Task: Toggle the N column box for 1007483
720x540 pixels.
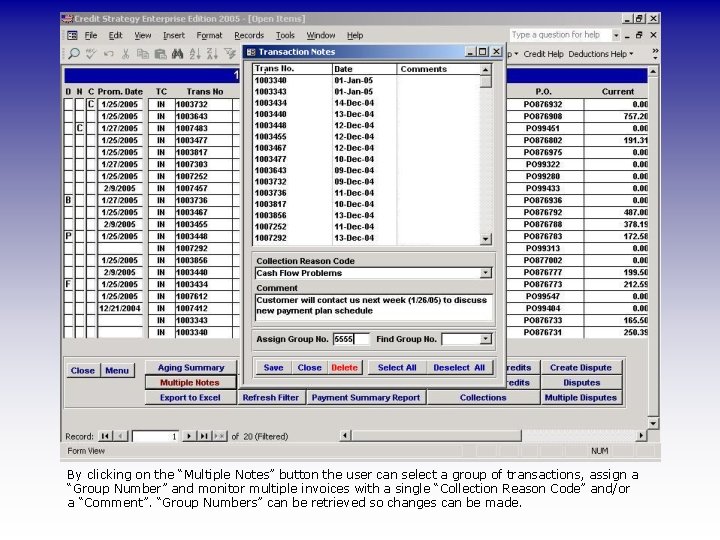Action: tap(79, 128)
